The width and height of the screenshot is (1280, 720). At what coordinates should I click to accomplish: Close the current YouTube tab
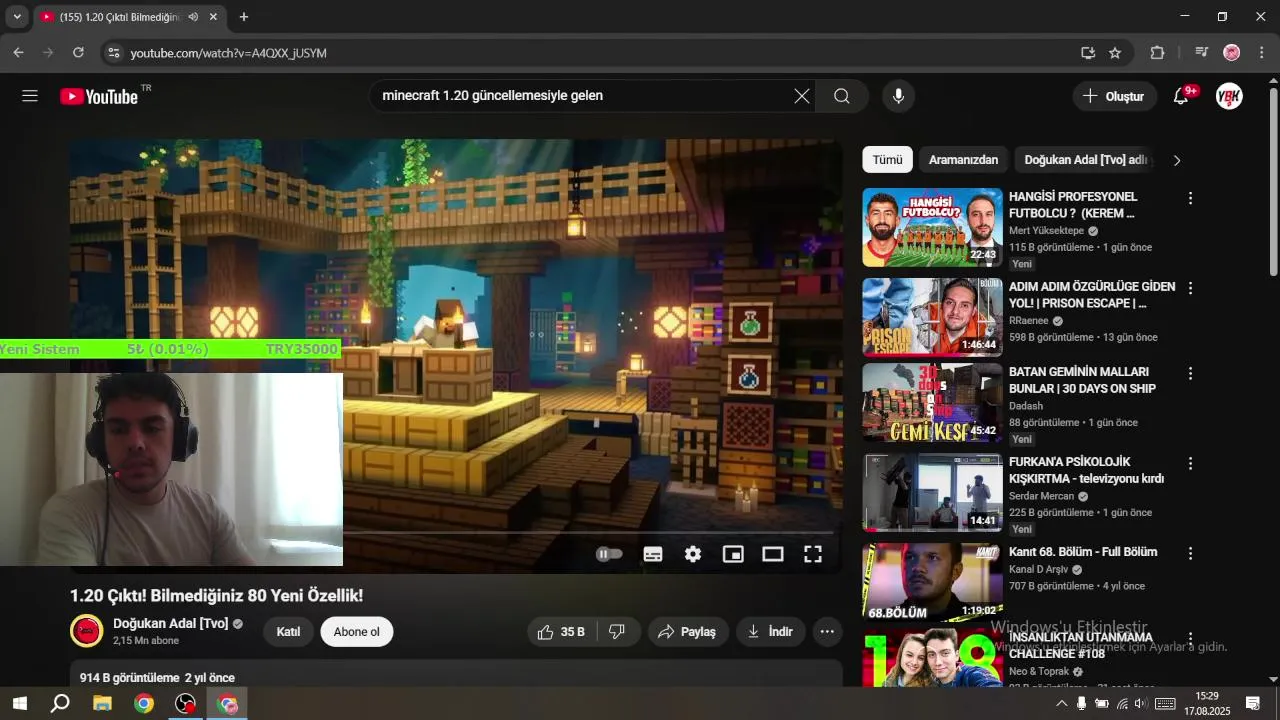tap(213, 17)
